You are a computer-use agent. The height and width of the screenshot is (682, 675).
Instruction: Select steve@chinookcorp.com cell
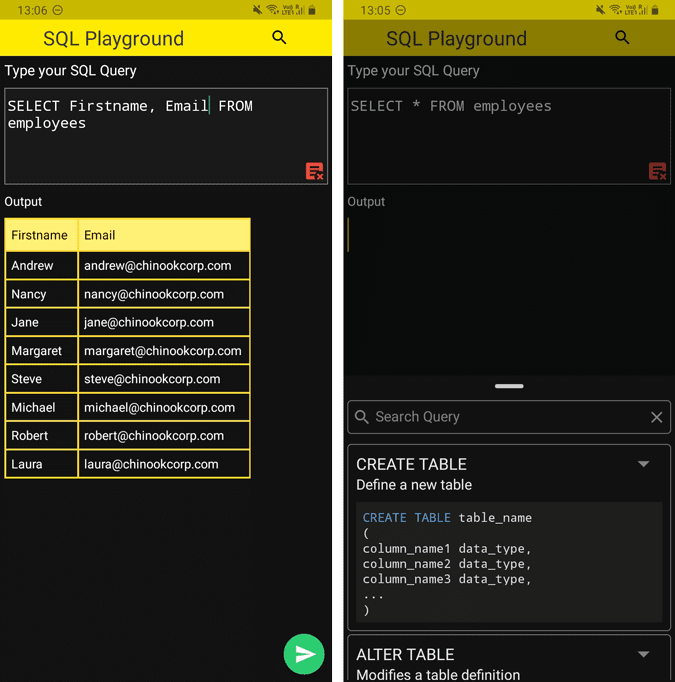(164, 379)
